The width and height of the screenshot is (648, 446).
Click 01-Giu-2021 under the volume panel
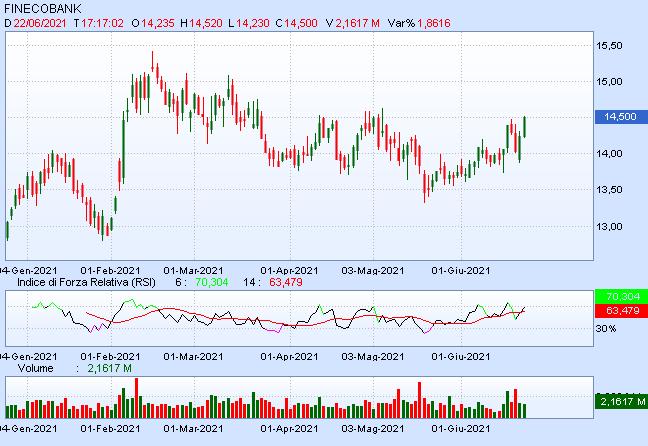[x=461, y=429]
